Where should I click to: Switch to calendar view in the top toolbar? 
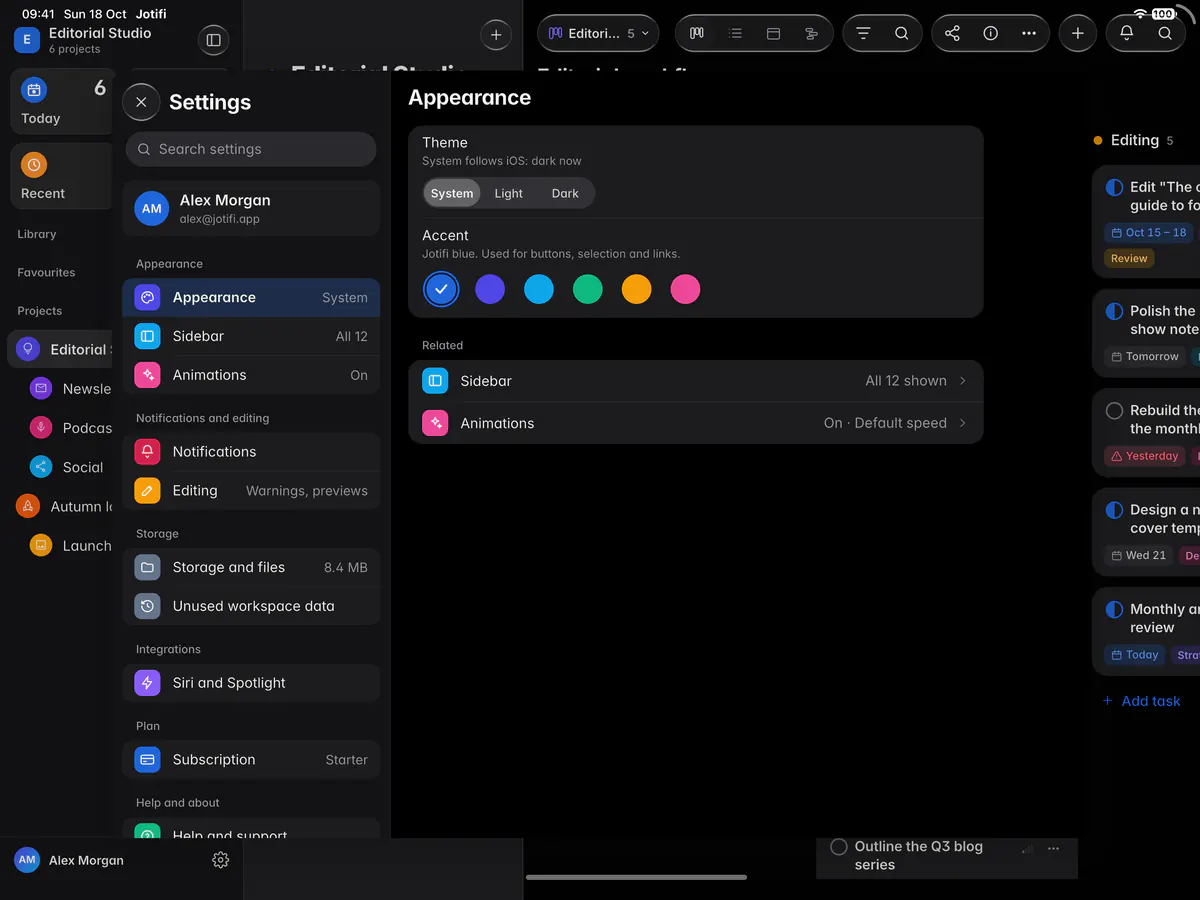[x=773, y=33]
